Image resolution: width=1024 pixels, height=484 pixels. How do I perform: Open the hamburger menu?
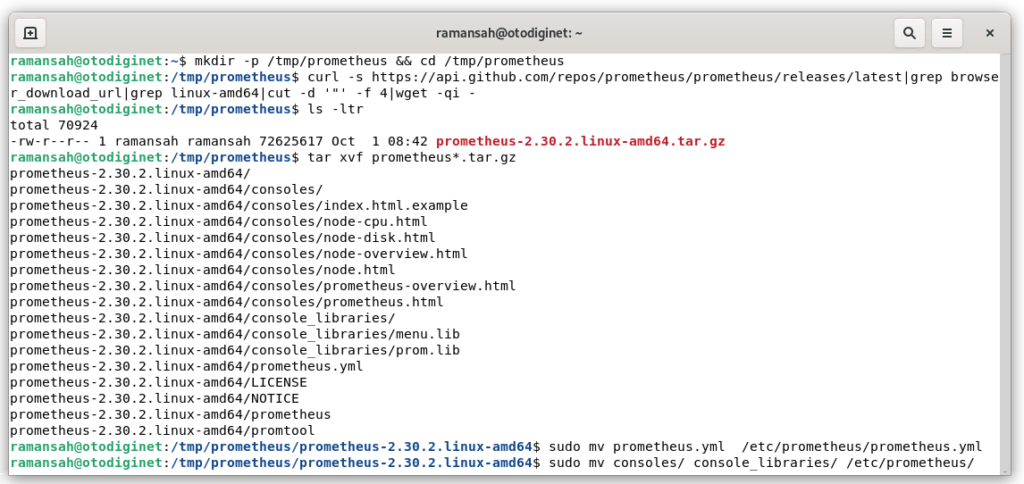(948, 32)
